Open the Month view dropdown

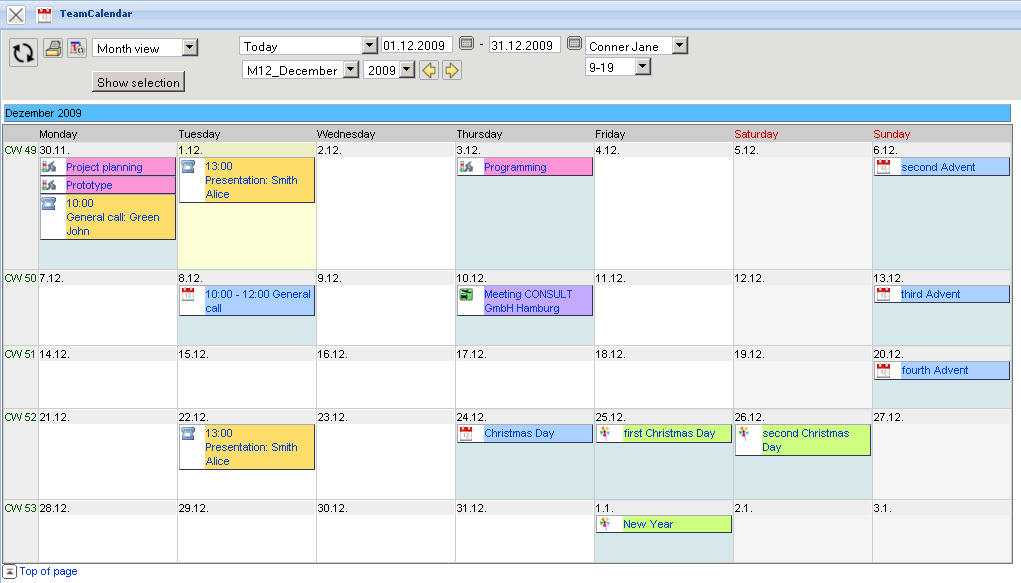pyautogui.click(x=190, y=47)
